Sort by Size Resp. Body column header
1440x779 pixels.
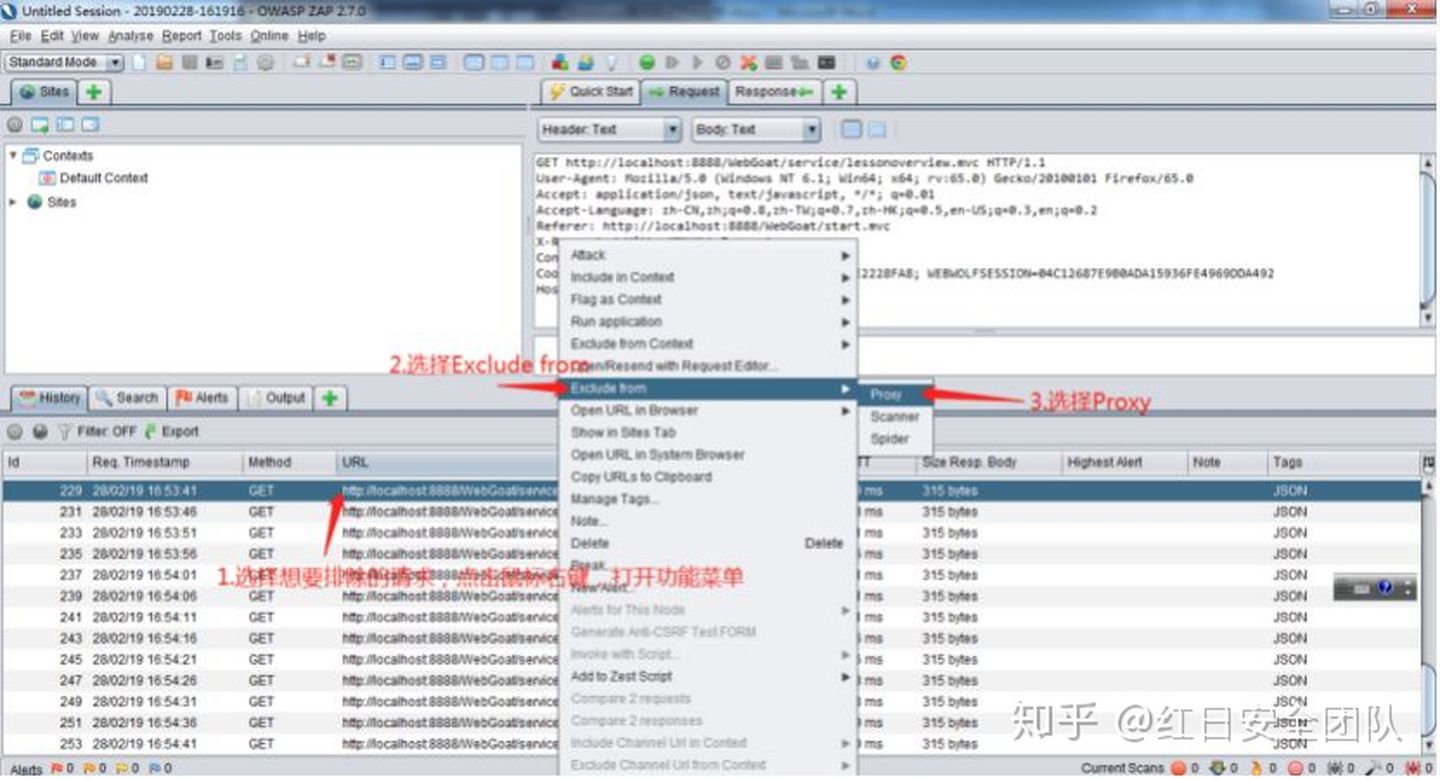coord(989,462)
